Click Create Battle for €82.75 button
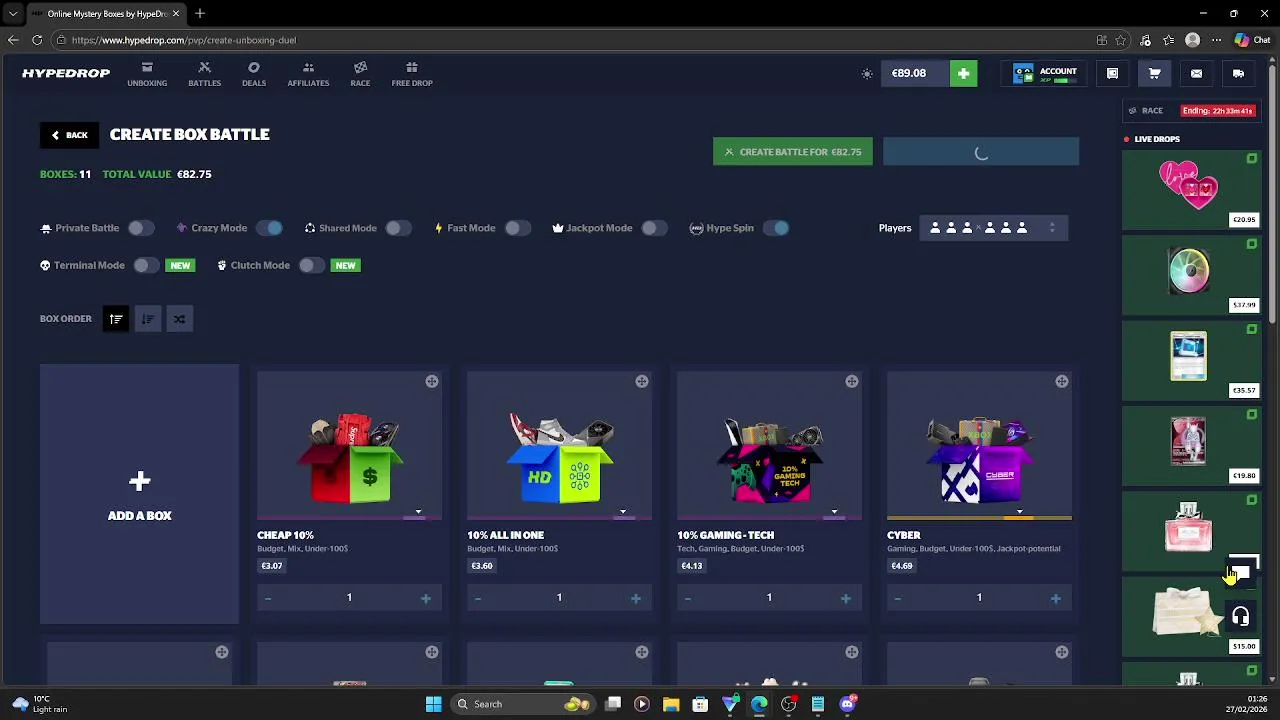The height and width of the screenshot is (720, 1280). click(x=792, y=152)
